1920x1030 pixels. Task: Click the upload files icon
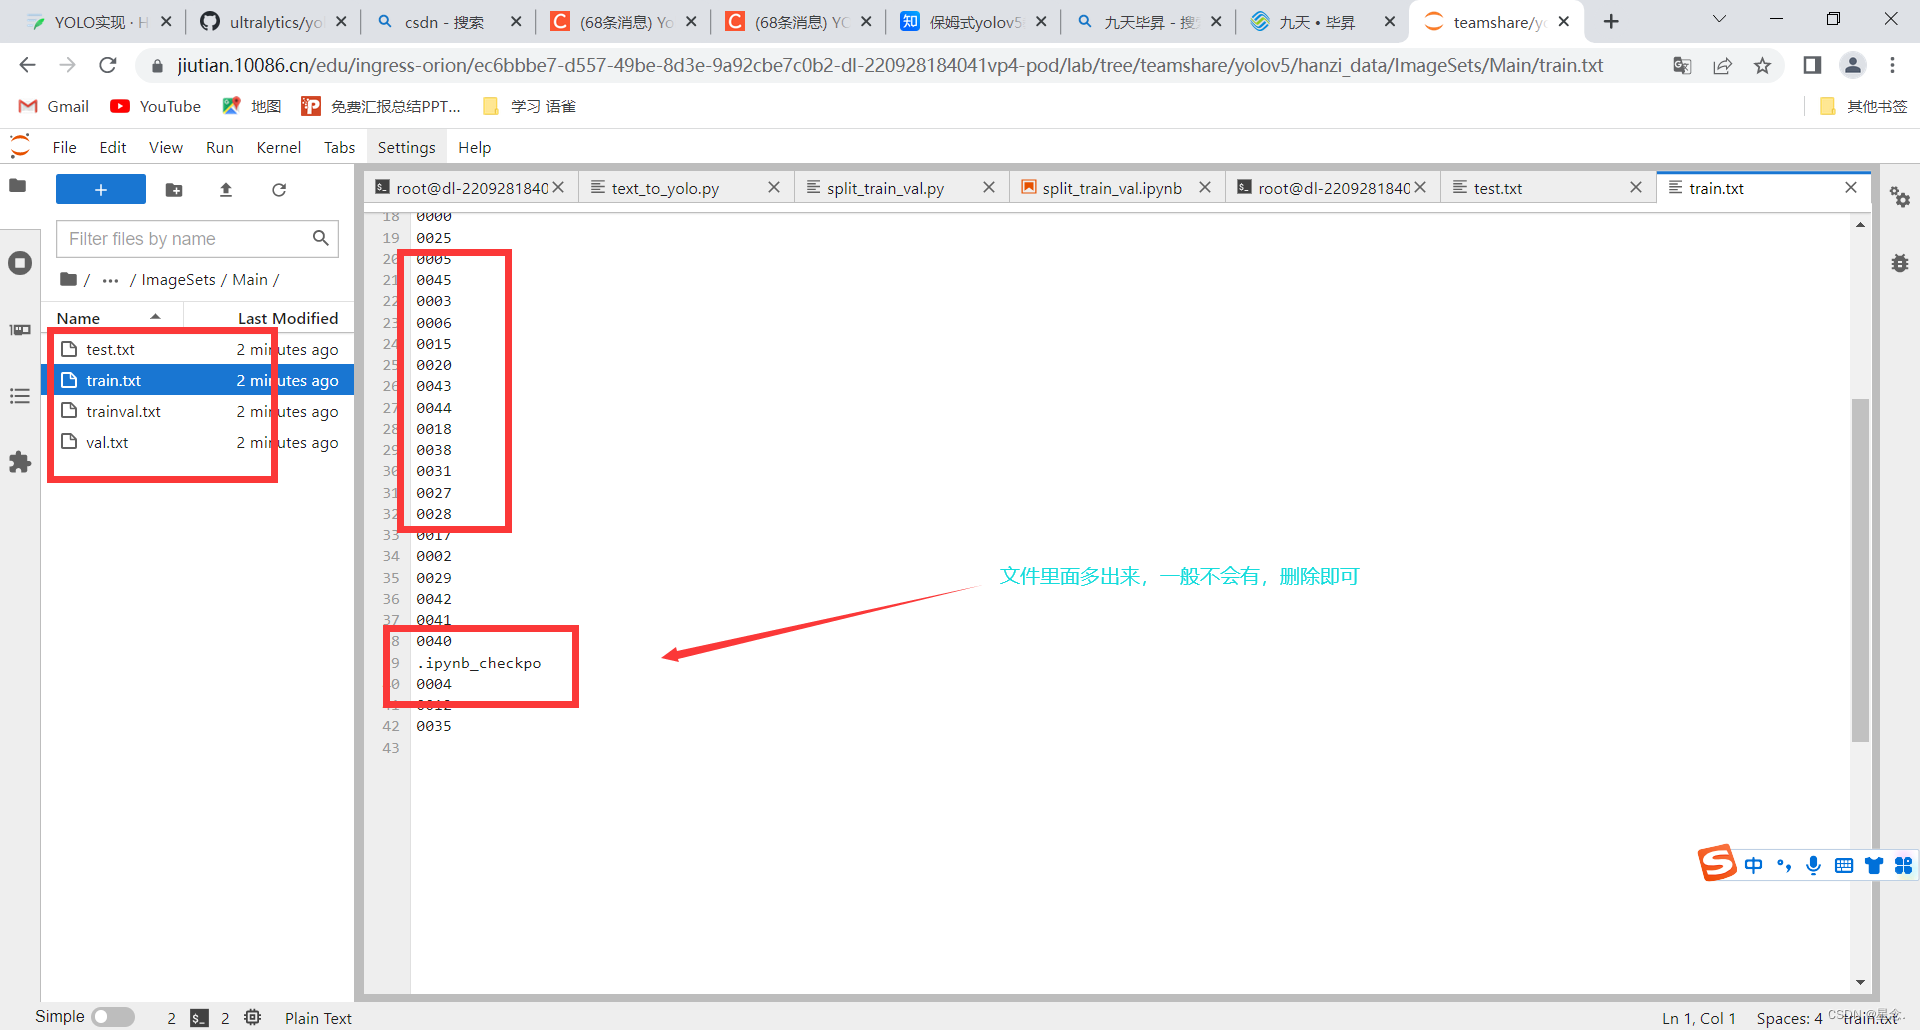(226, 189)
